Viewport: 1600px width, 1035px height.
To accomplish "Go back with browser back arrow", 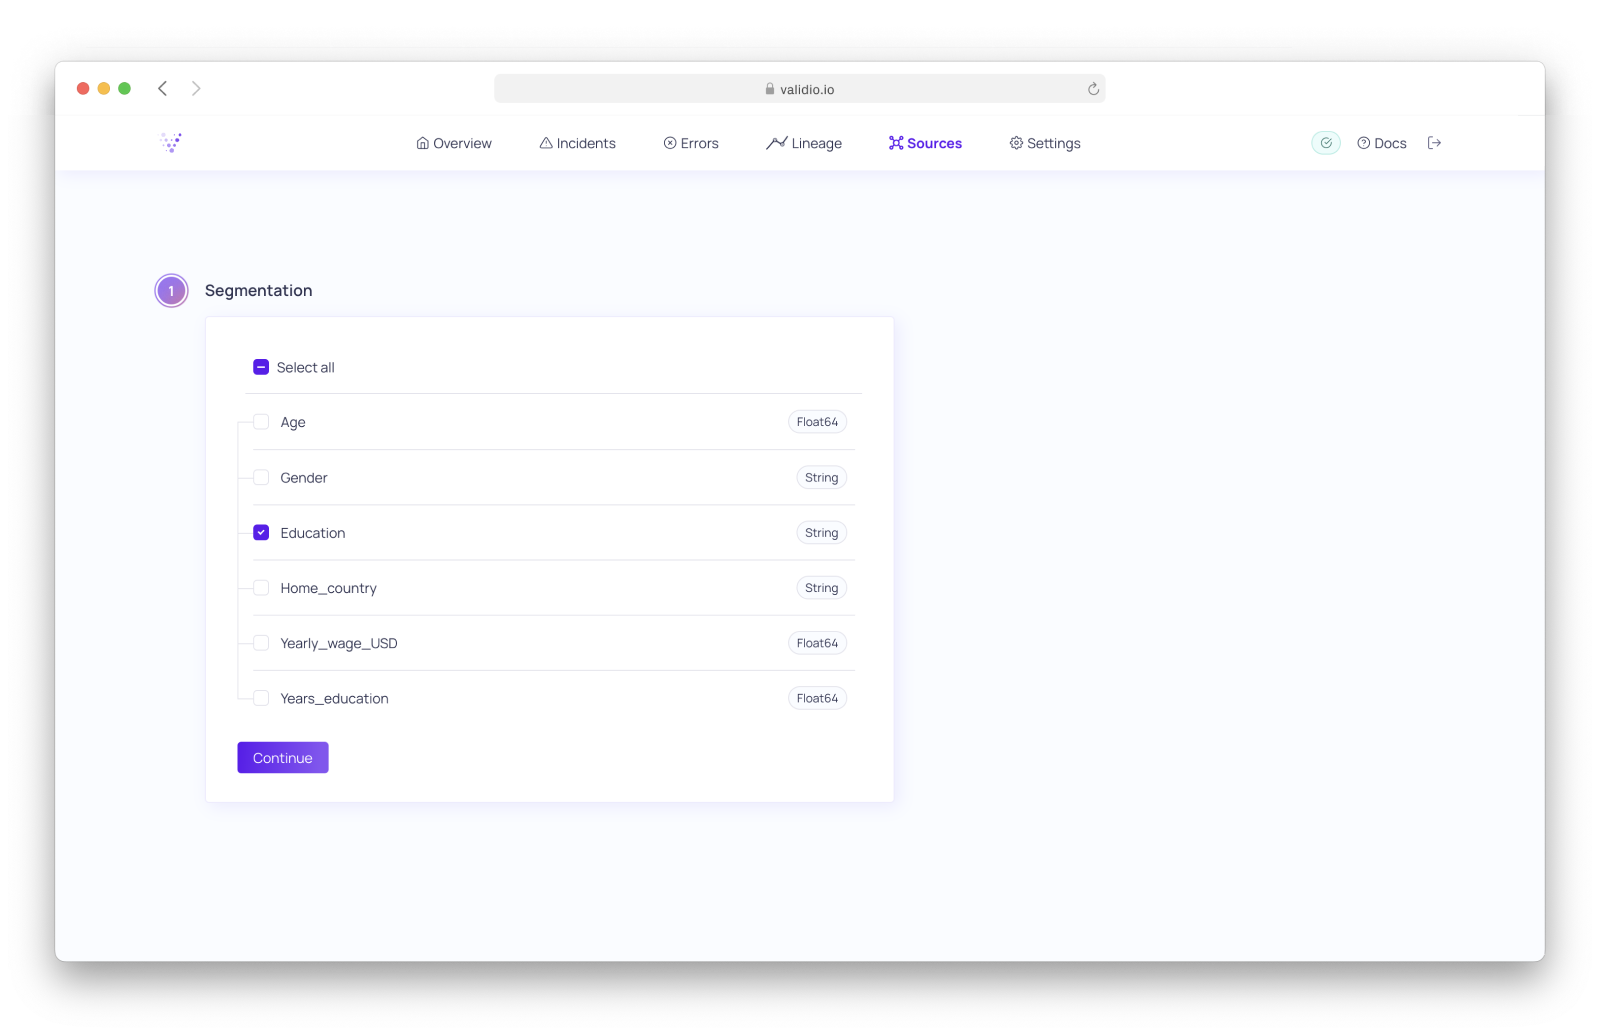I will (x=162, y=89).
